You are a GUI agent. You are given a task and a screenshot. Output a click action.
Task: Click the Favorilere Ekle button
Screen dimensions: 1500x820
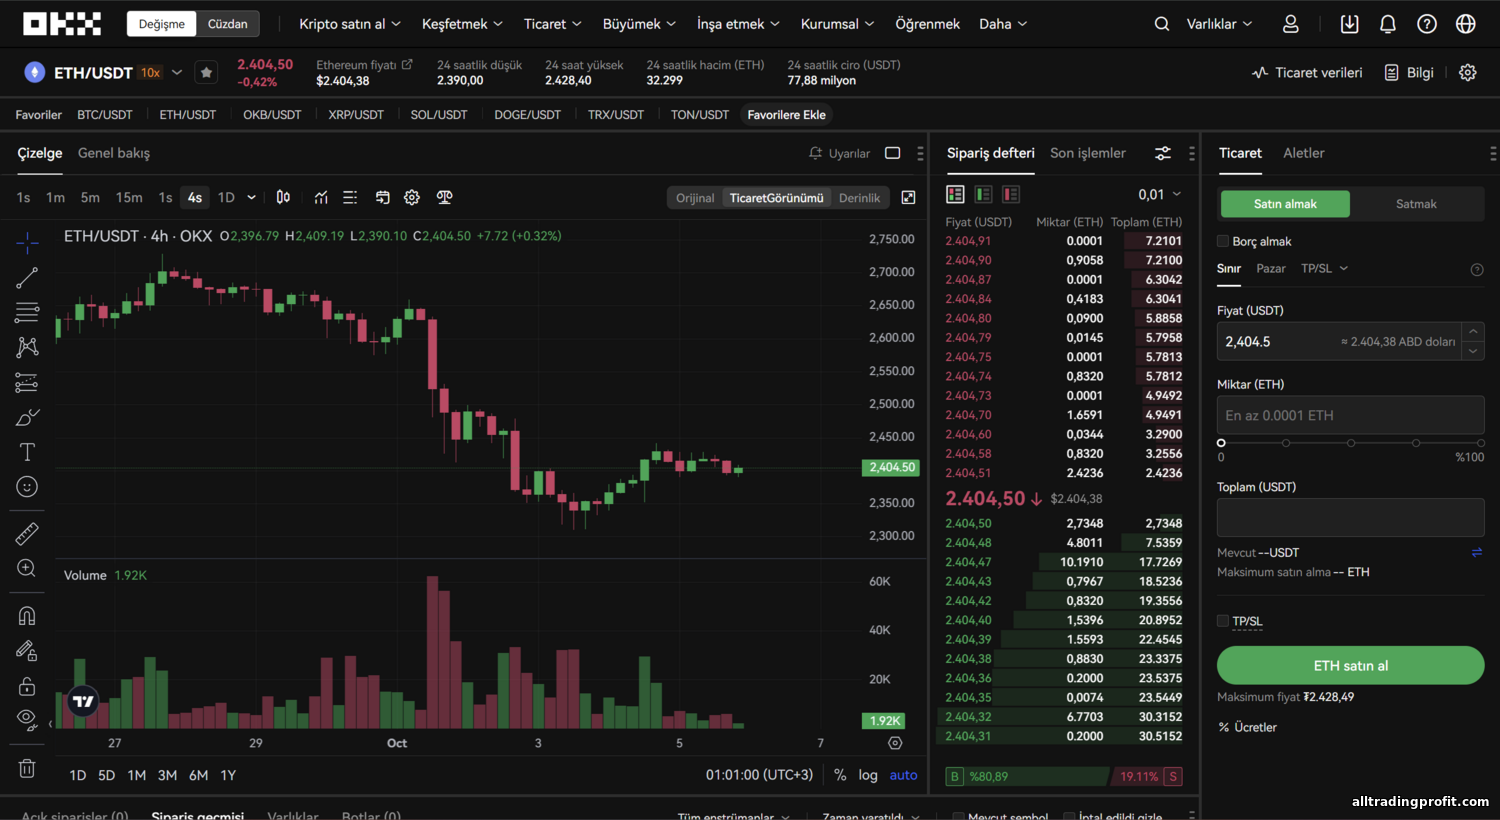tap(786, 115)
